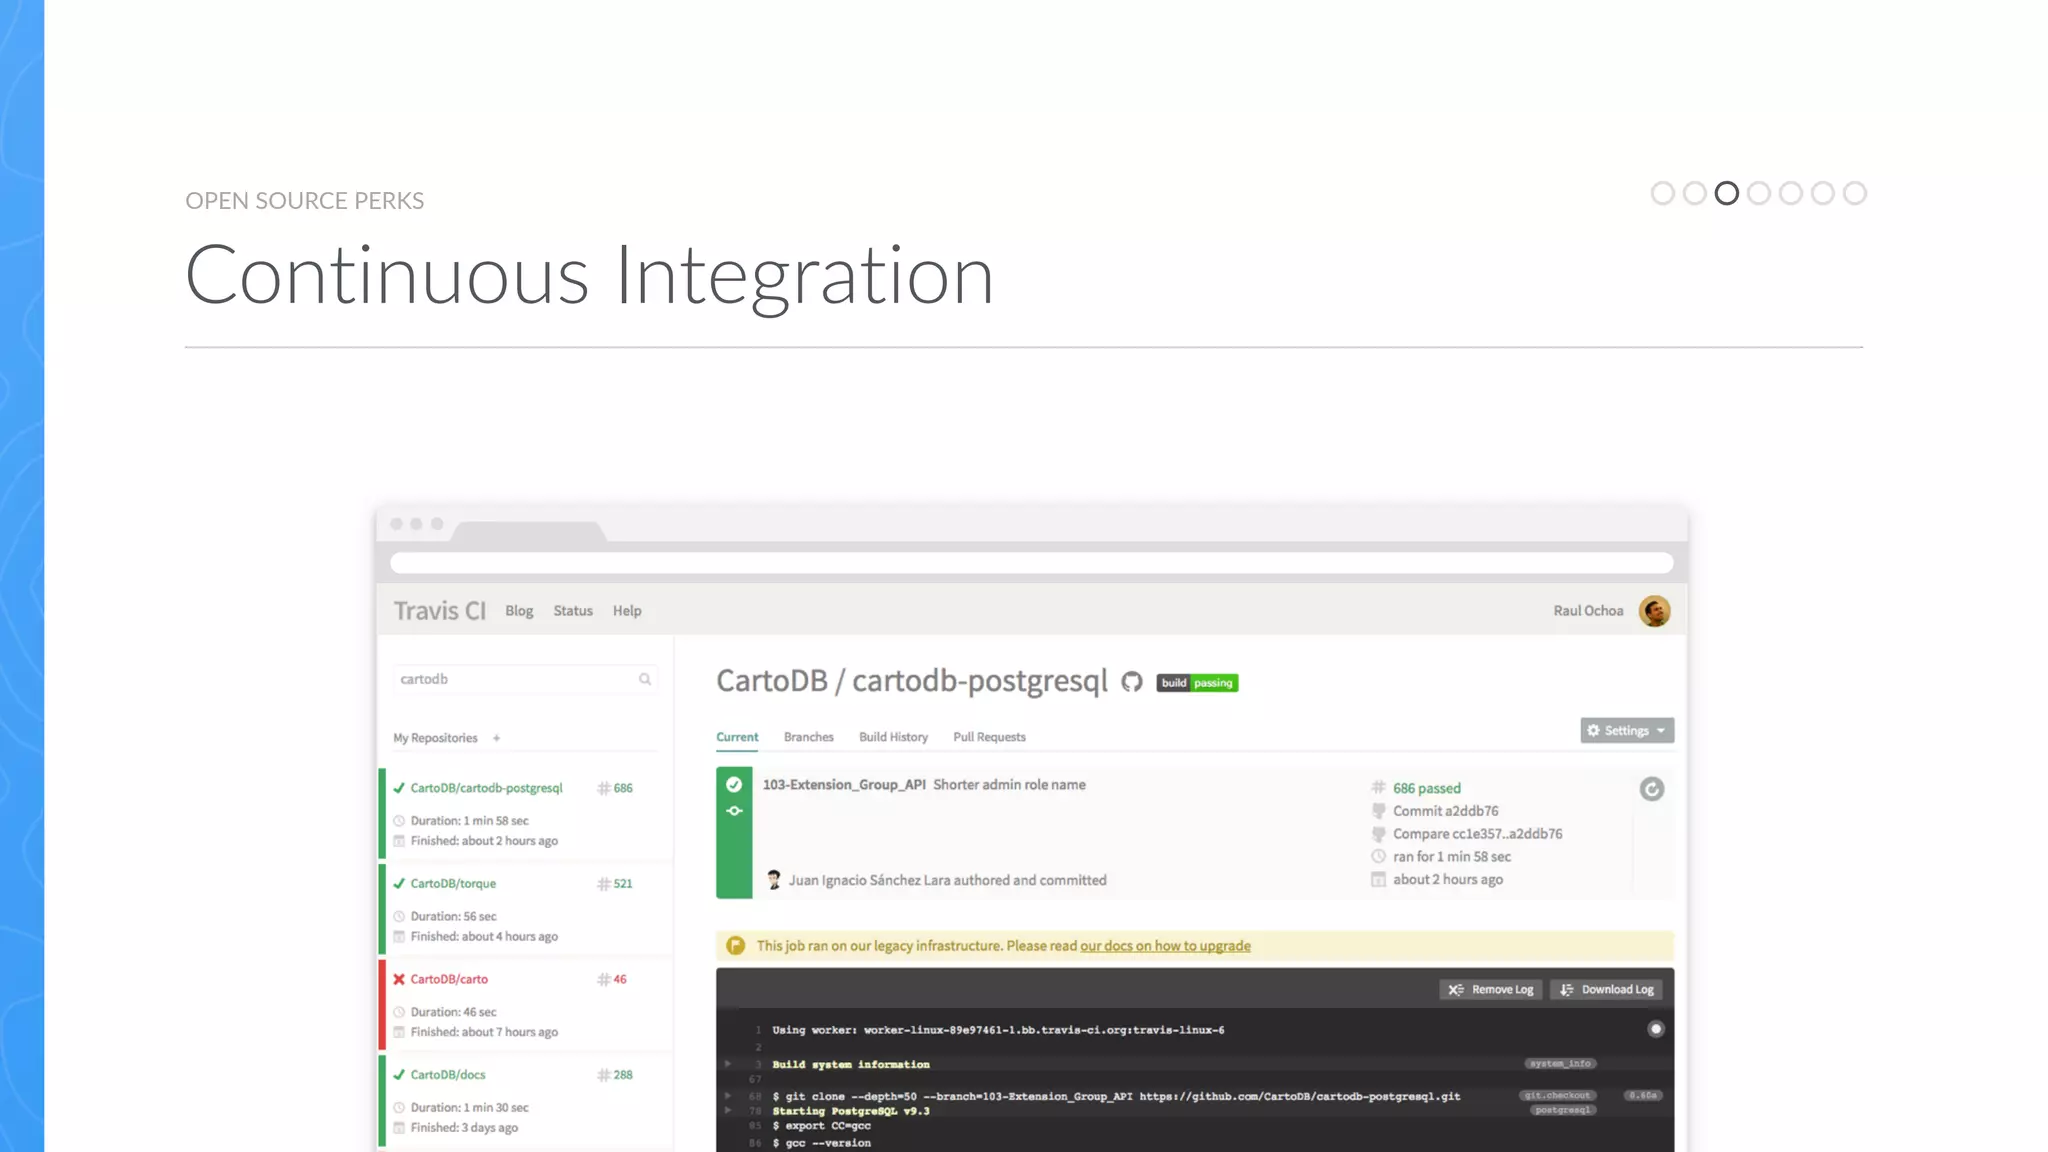Go to the second slide progress dot
Screen dimensions: 2048x1152
[x=1694, y=193]
